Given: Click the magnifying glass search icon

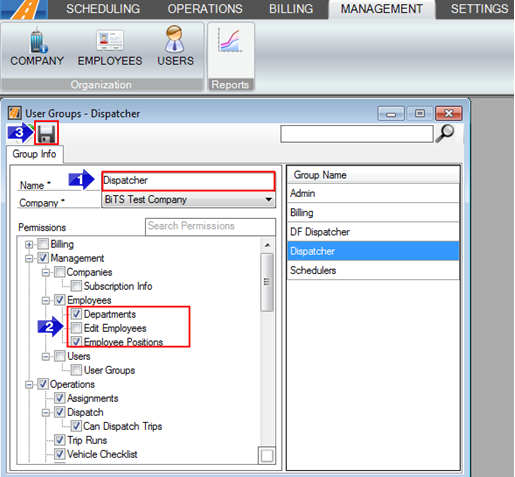Looking at the screenshot, I should pos(445,133).
